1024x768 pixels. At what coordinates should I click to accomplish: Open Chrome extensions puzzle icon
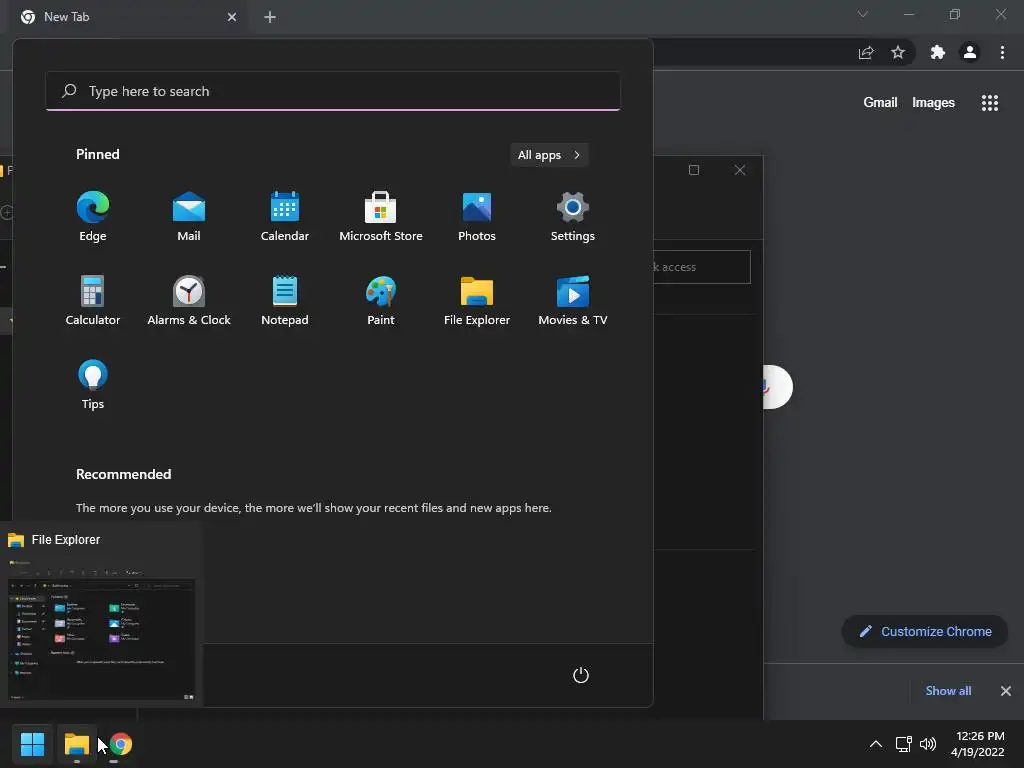[x=937, y=52]
